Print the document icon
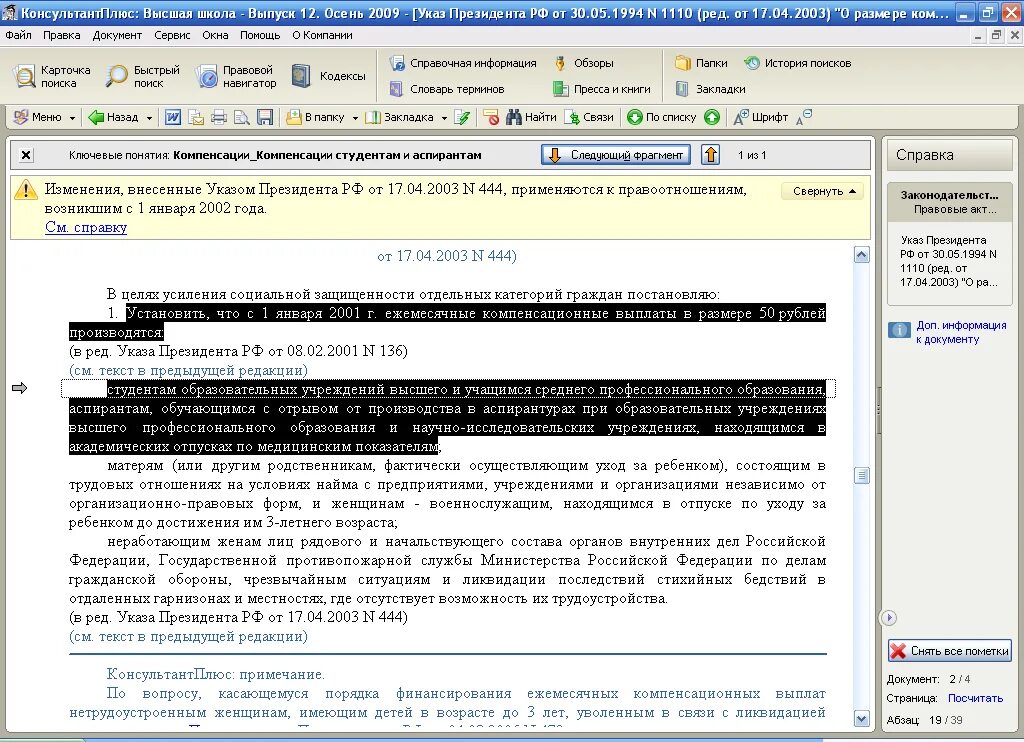Screen dimensions: 1024x742 [x=219, y=118]
